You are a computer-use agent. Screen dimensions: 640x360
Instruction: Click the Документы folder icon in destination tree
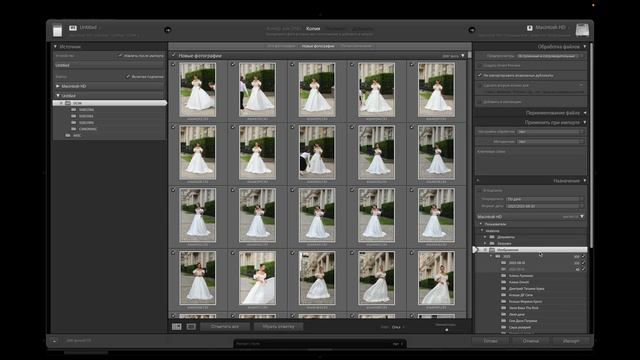coord(492,237)
